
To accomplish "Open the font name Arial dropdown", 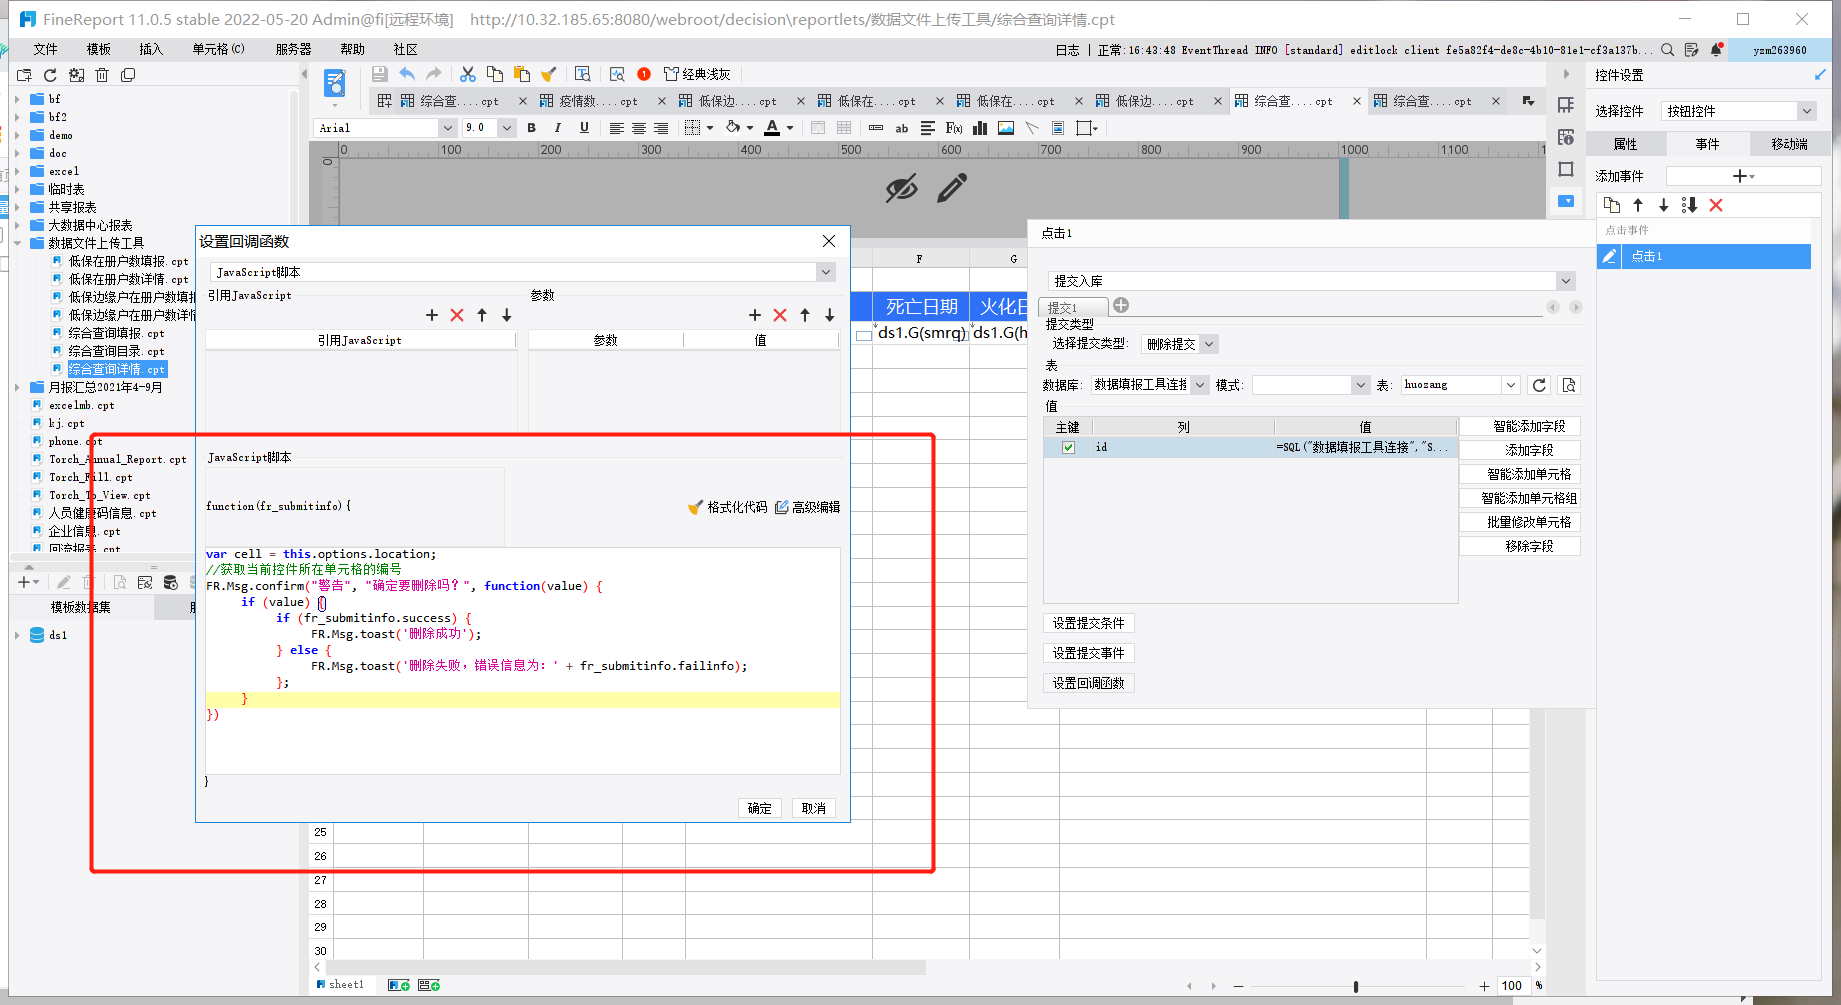I will coord(446,128).
